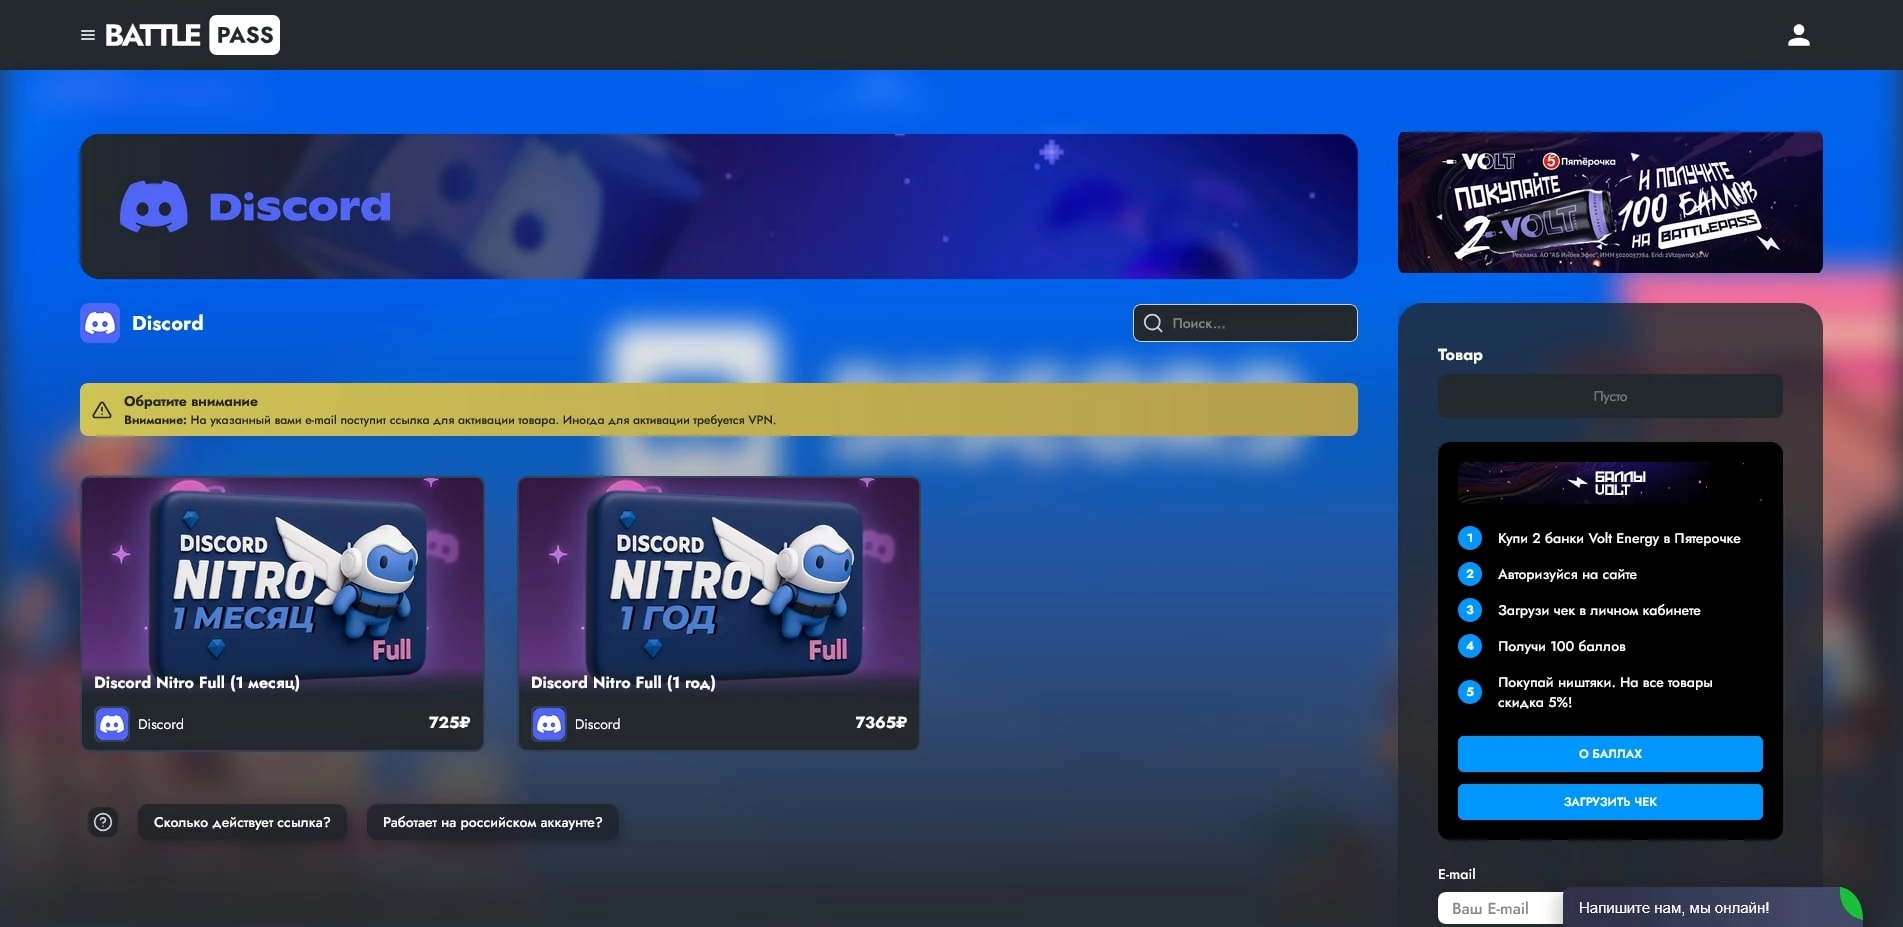Open the Volt Pyaterochka promo banner
1903x927 pixels.
pyautogui.click(x=1609, y=202)
